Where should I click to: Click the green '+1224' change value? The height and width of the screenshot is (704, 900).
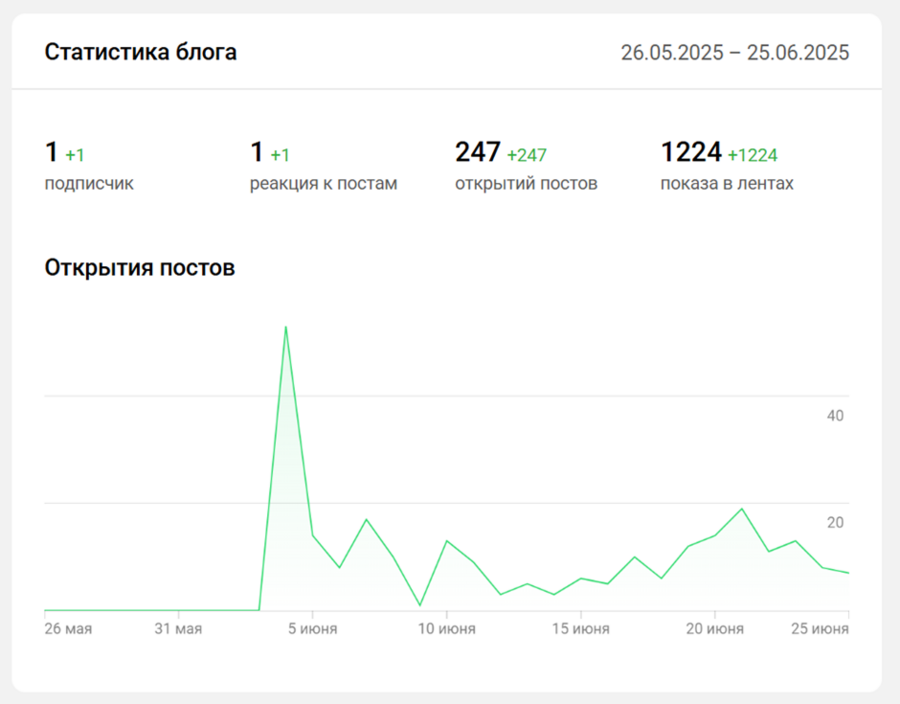pos(752,155)
